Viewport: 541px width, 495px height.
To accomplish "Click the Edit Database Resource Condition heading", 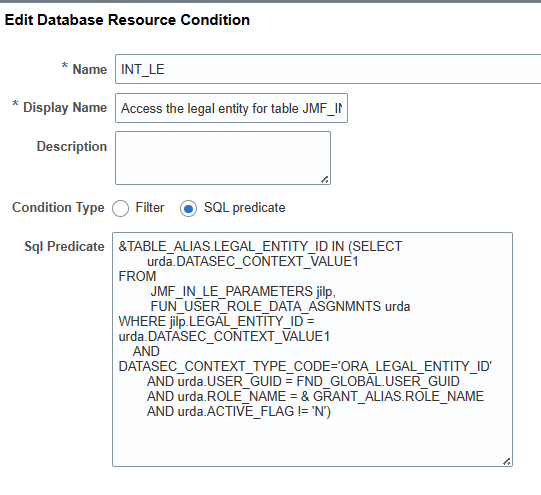I will tap(127, 20).
